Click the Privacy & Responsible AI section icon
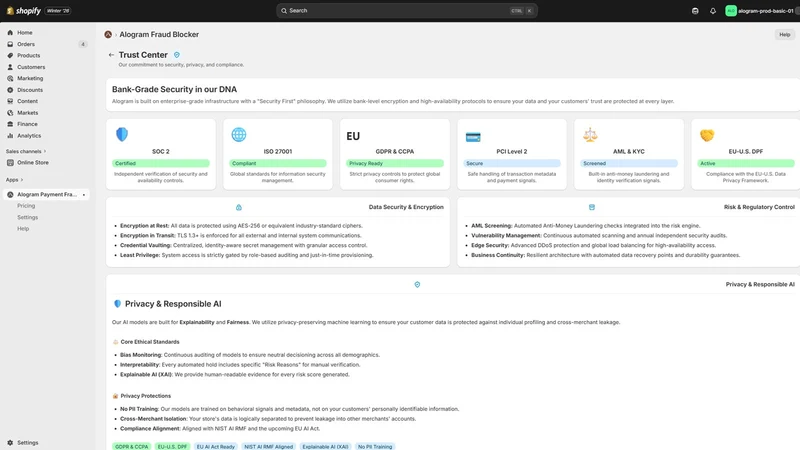Viewport: 800px width, 450px height. [417, 285]
